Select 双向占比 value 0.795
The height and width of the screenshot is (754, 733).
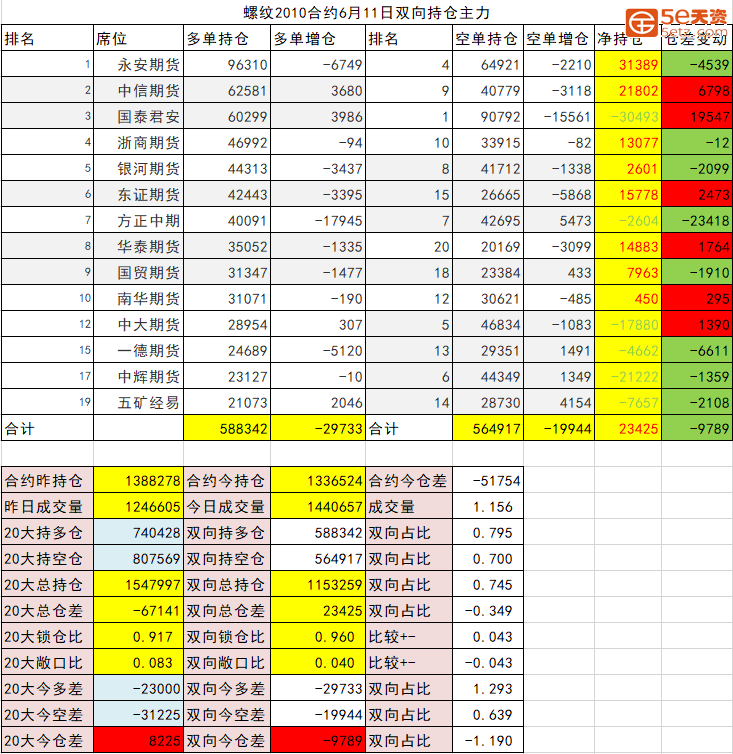pyautogui.click(x=488, y=532)
